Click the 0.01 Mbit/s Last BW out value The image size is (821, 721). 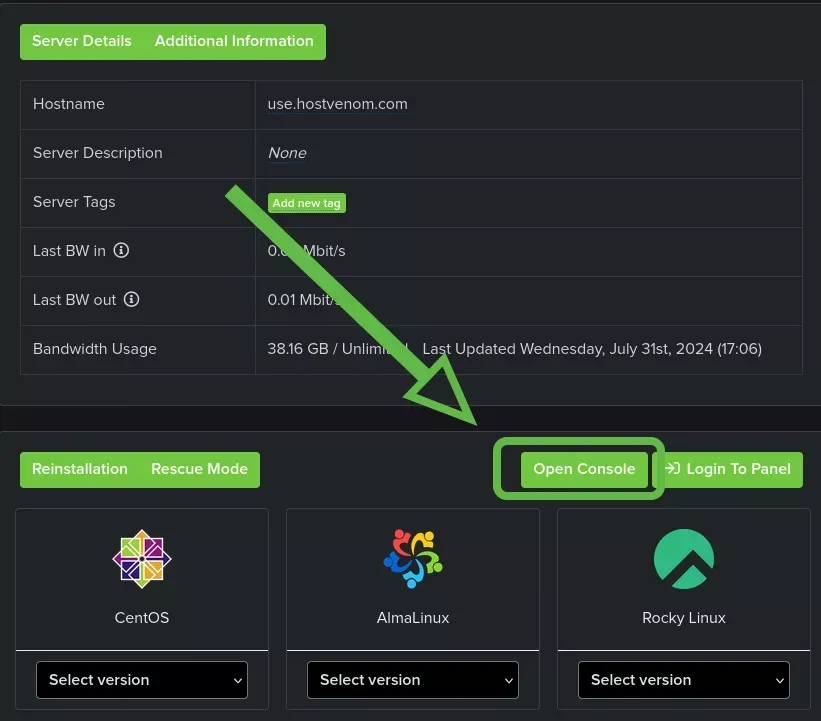click(x=304, y=300)
